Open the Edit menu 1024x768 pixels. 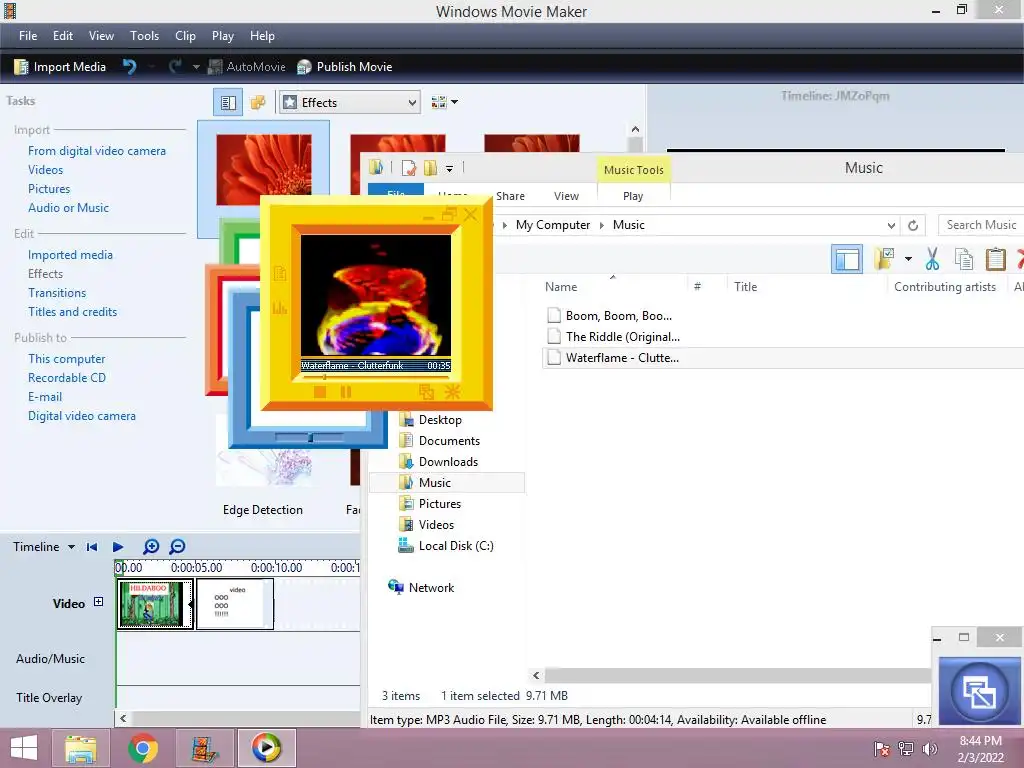coord(63,36)
